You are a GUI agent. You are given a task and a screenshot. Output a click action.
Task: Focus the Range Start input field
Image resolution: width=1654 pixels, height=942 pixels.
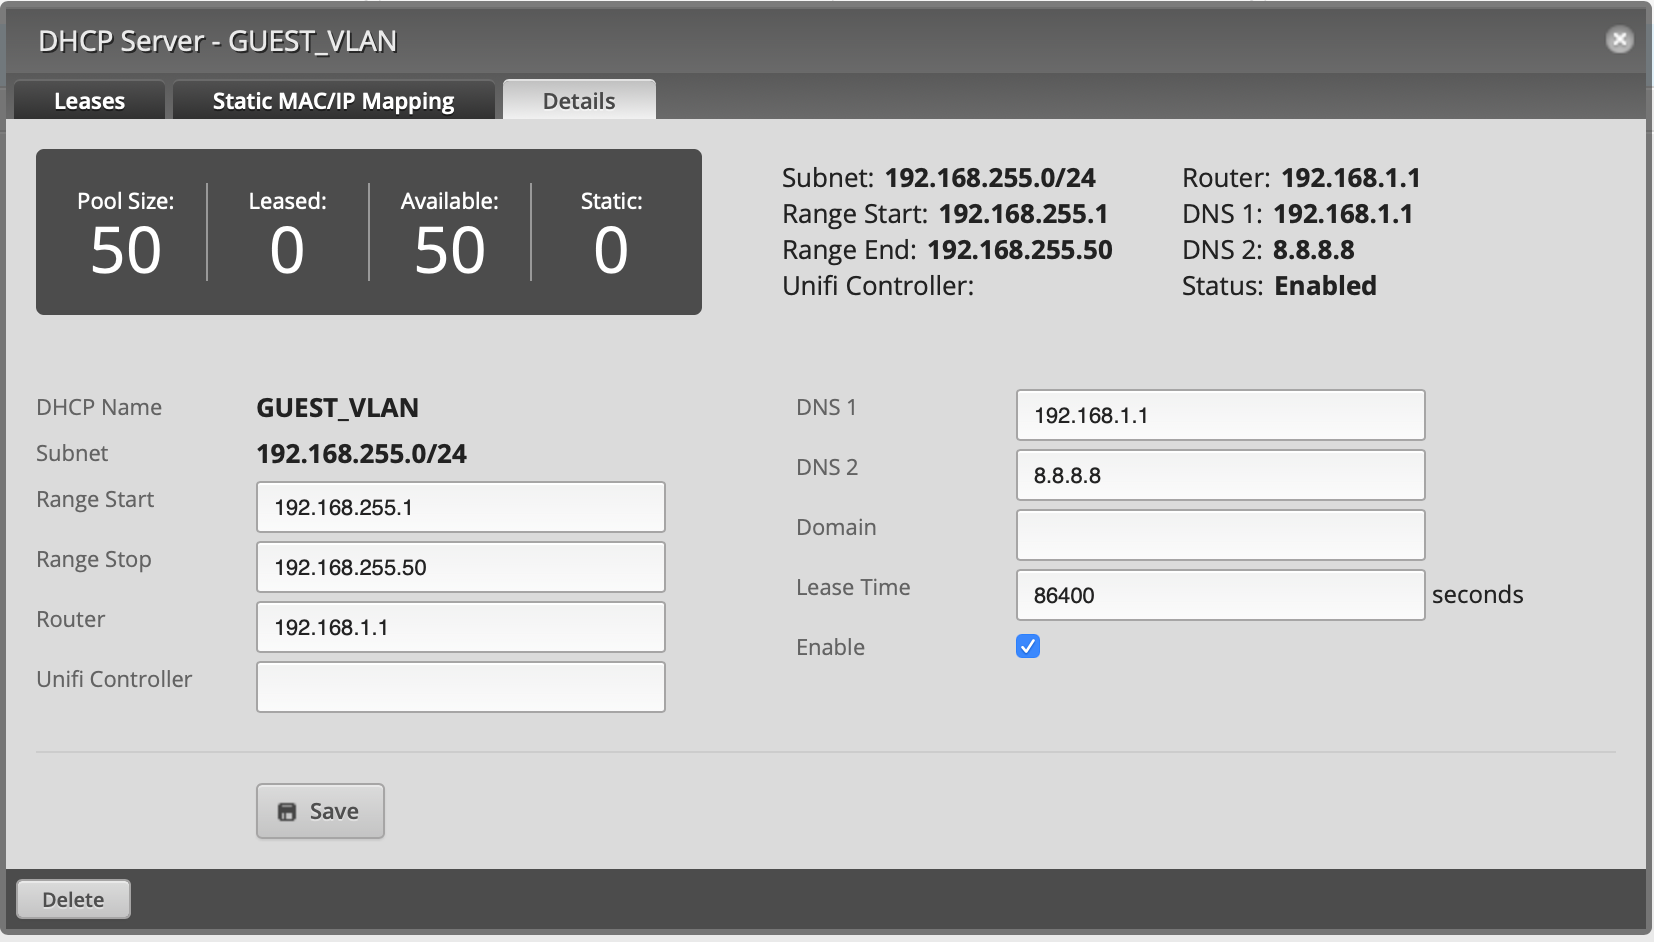point(460,507)
